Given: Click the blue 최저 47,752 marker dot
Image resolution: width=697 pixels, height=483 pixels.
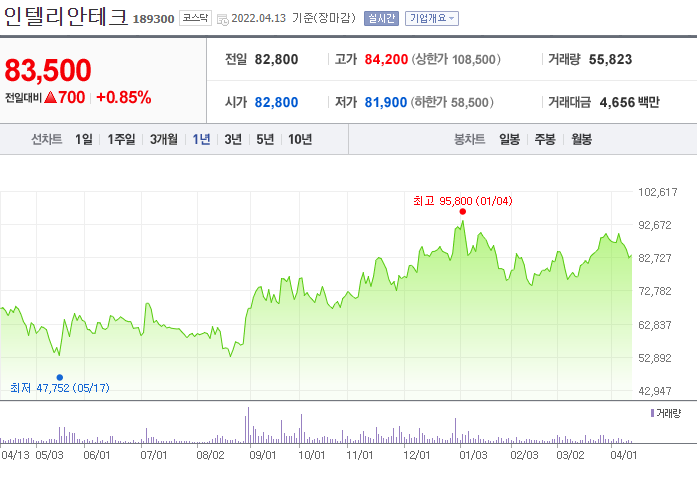Looking at the screenshot, I should click(x=60, y=377).
